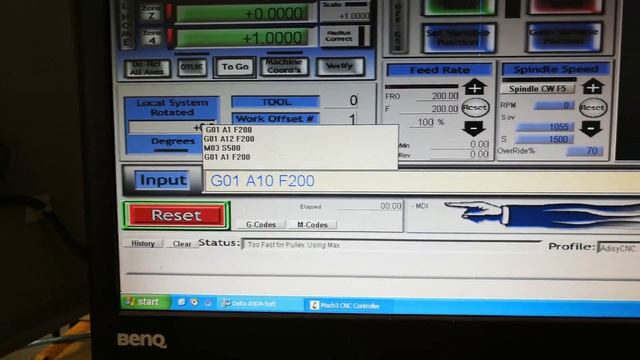
Task: Click the Status message field
Action: pos(391,244)
